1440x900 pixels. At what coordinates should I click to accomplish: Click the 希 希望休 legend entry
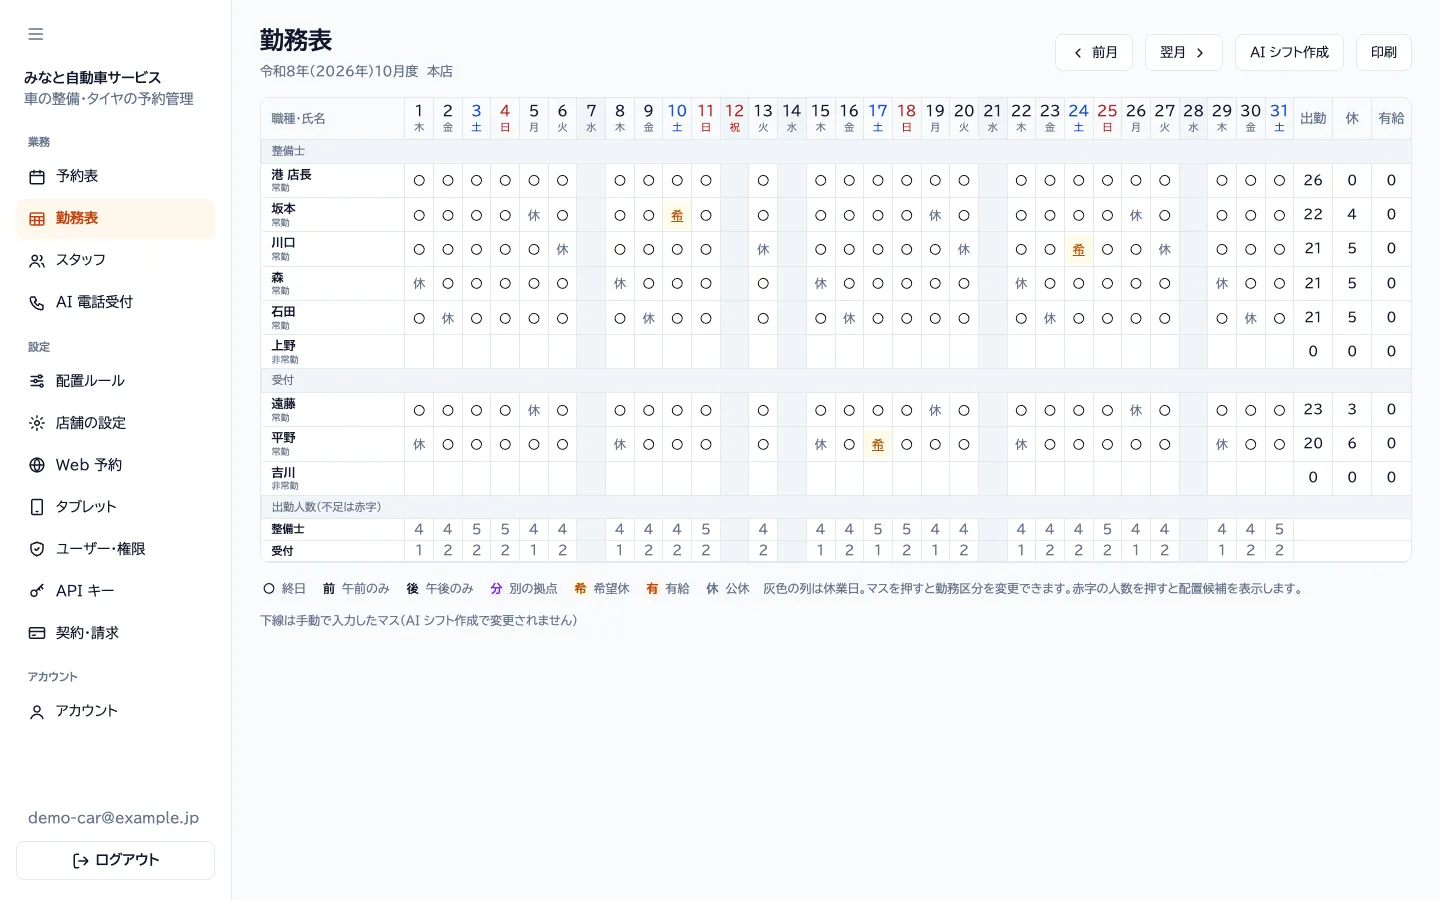click(x=601, y=589)
